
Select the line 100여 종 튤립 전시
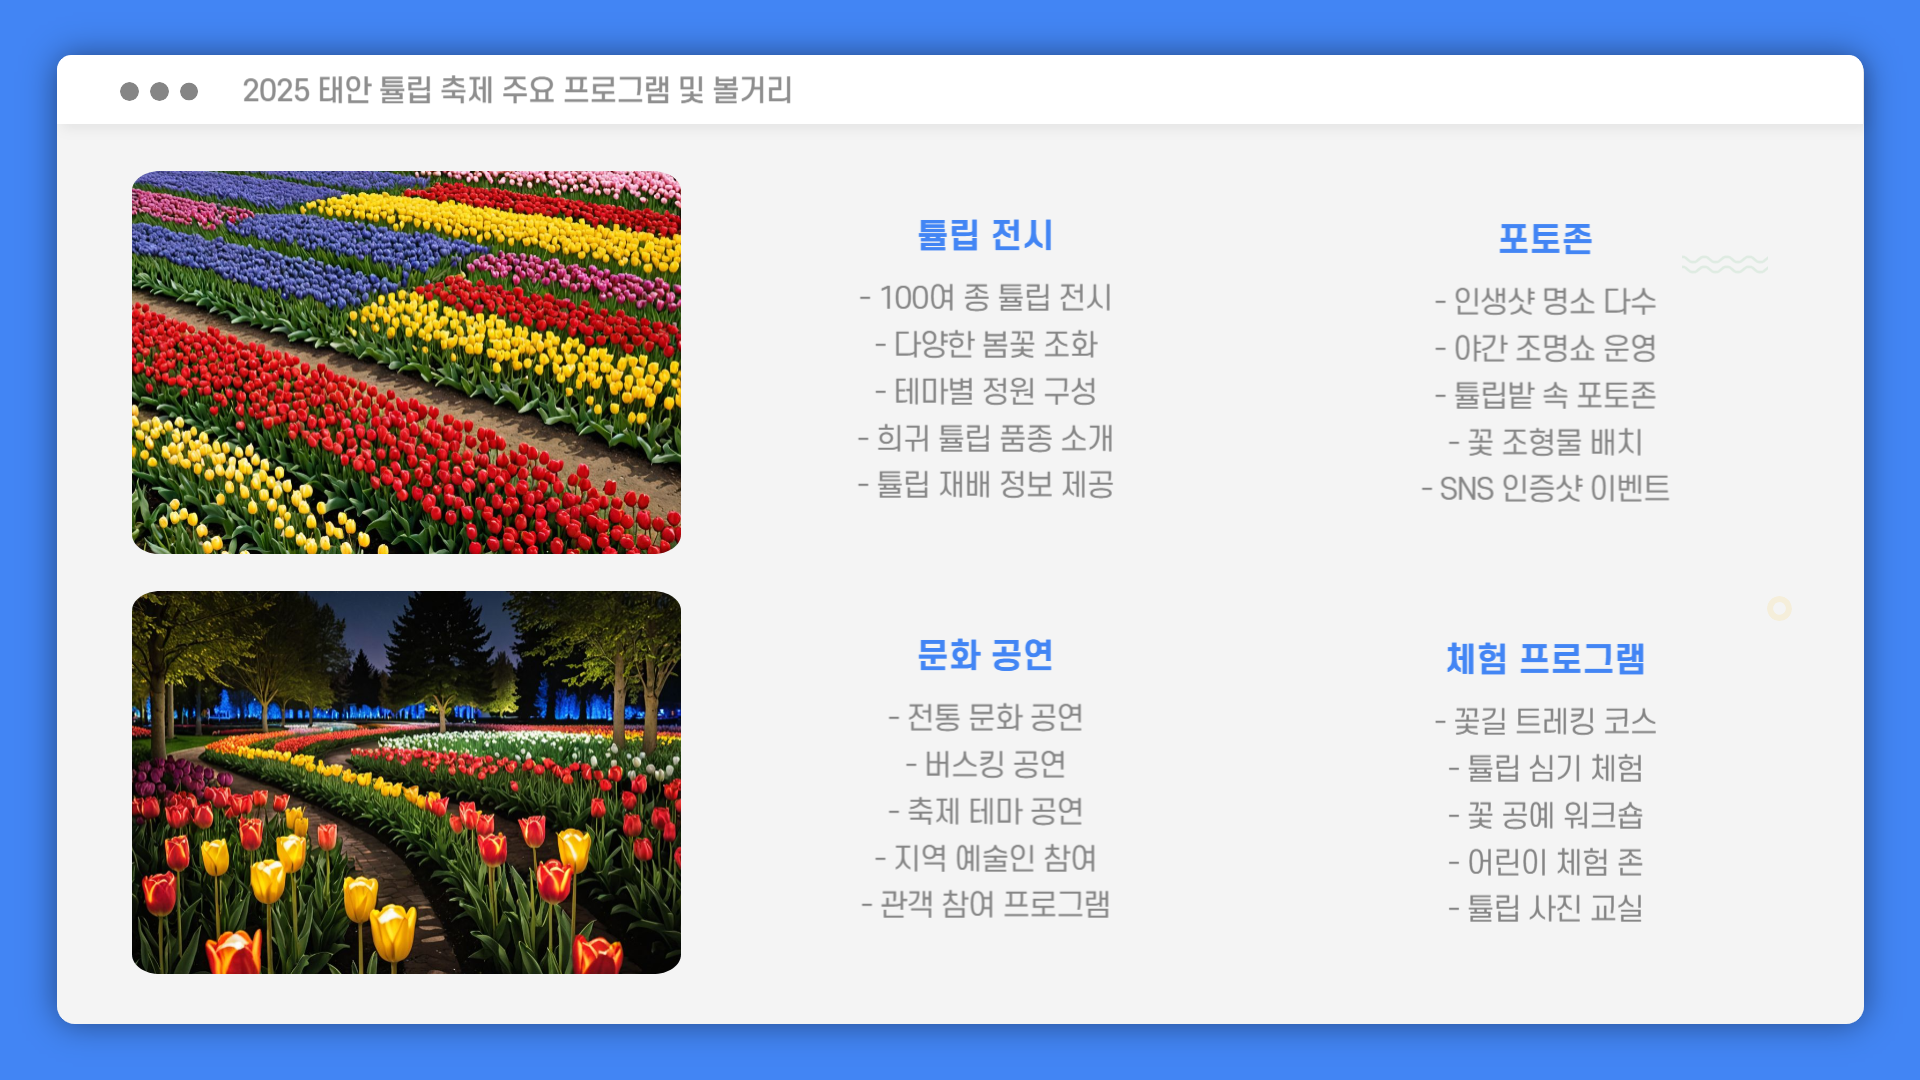point(985,298)
